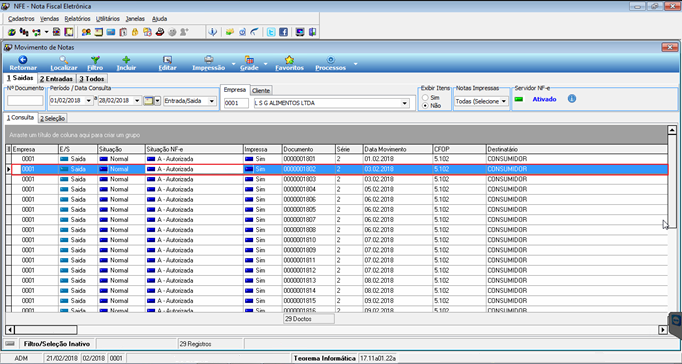This screenshot has width=682, height=364.
Task: Open the Vendas menu
Action: (49, 19)
